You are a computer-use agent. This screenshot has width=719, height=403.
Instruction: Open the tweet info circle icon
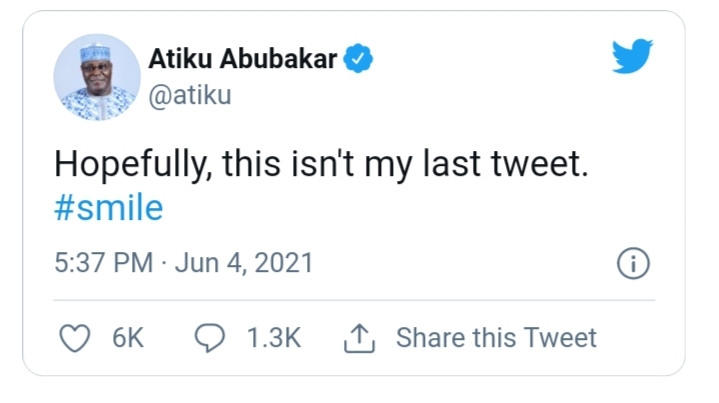point(634,264)
